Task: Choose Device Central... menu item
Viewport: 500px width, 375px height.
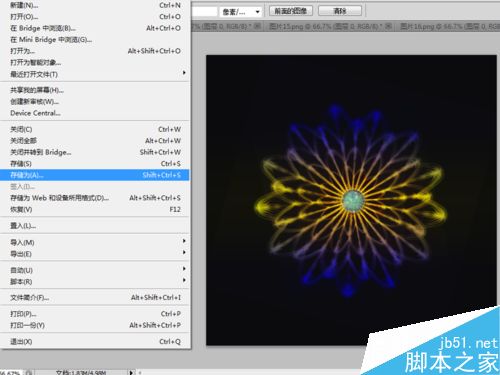Action: click(95, 113)
